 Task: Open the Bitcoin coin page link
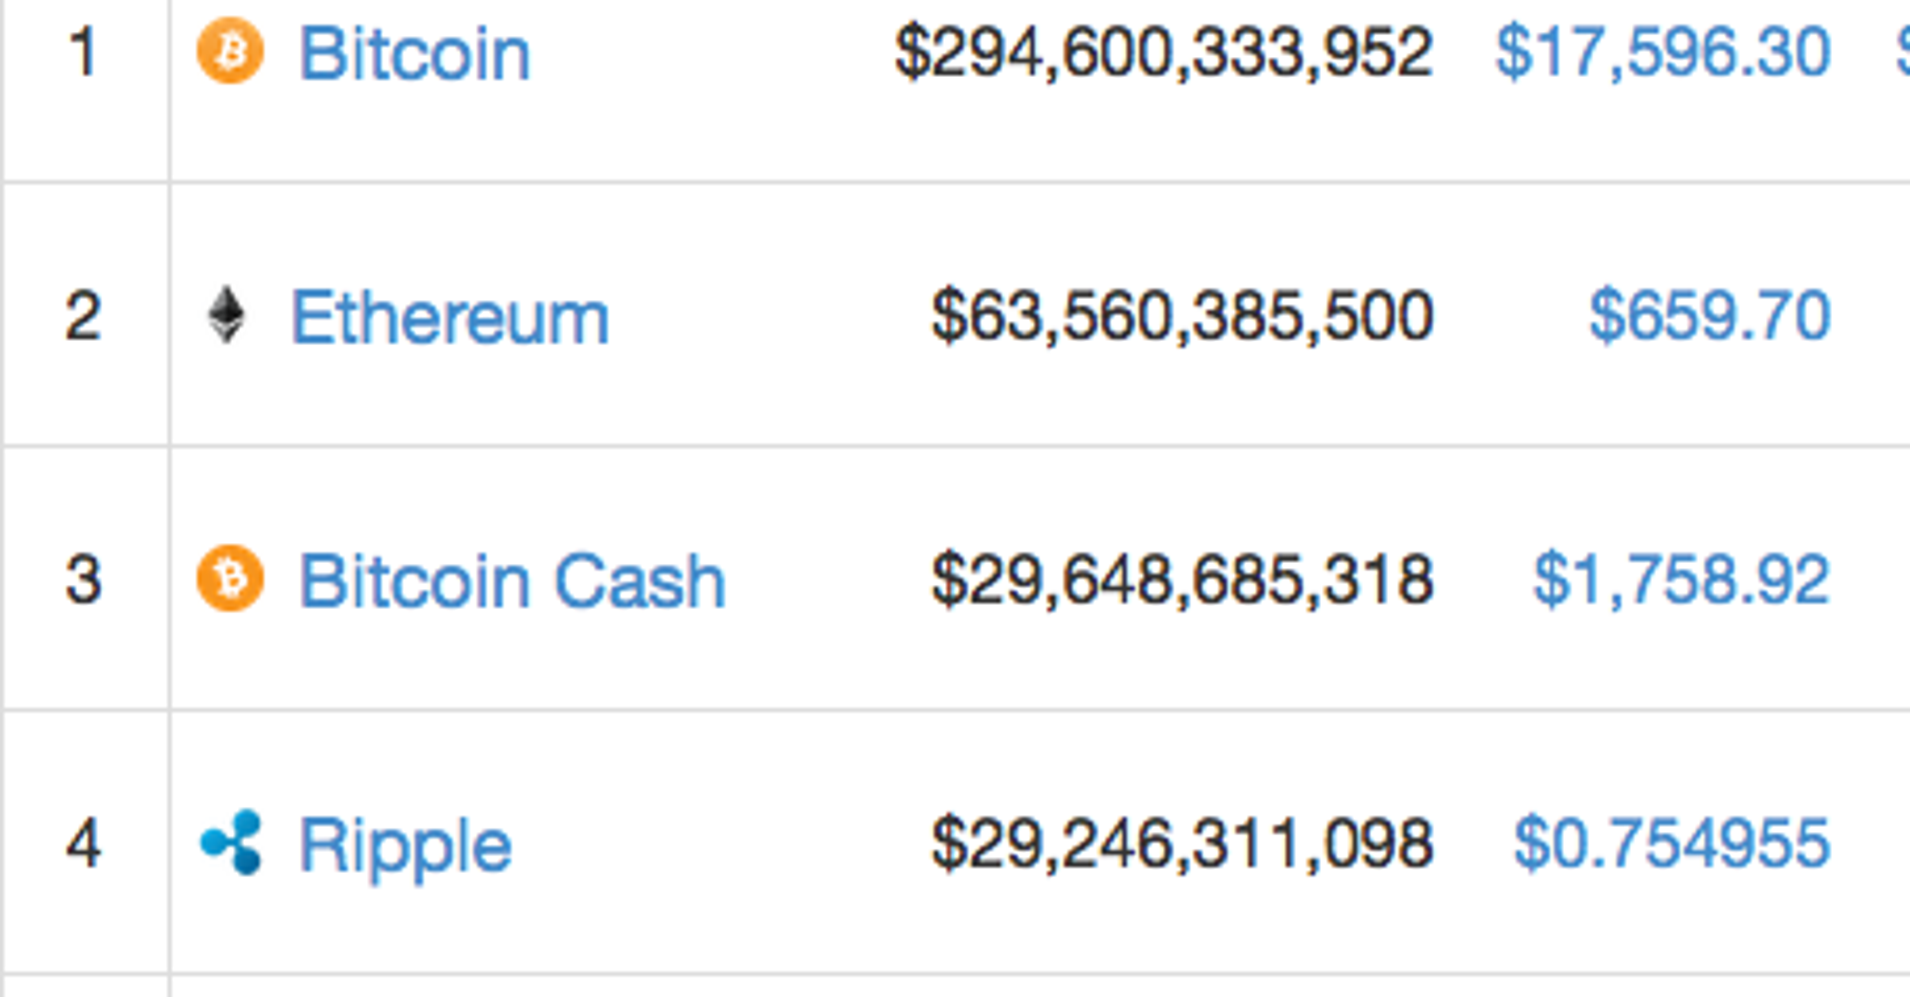[414, 53]
